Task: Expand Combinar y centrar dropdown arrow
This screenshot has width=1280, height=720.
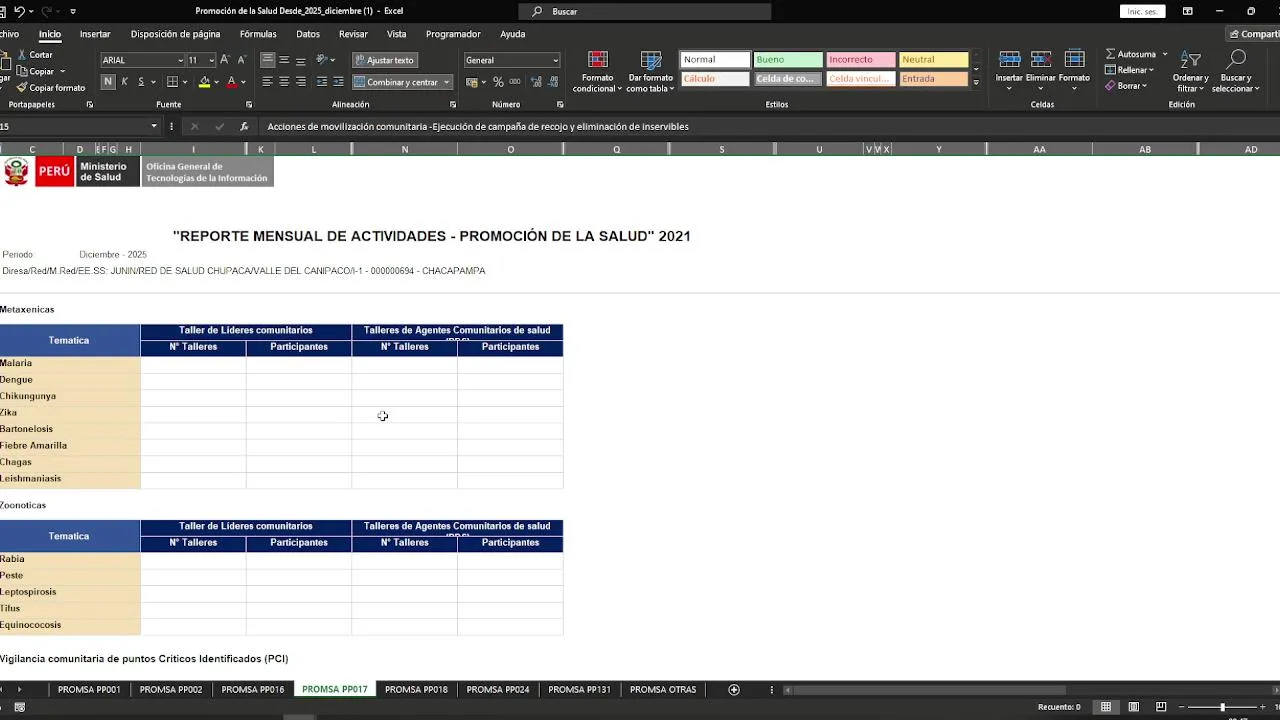Action: [446, 82]
